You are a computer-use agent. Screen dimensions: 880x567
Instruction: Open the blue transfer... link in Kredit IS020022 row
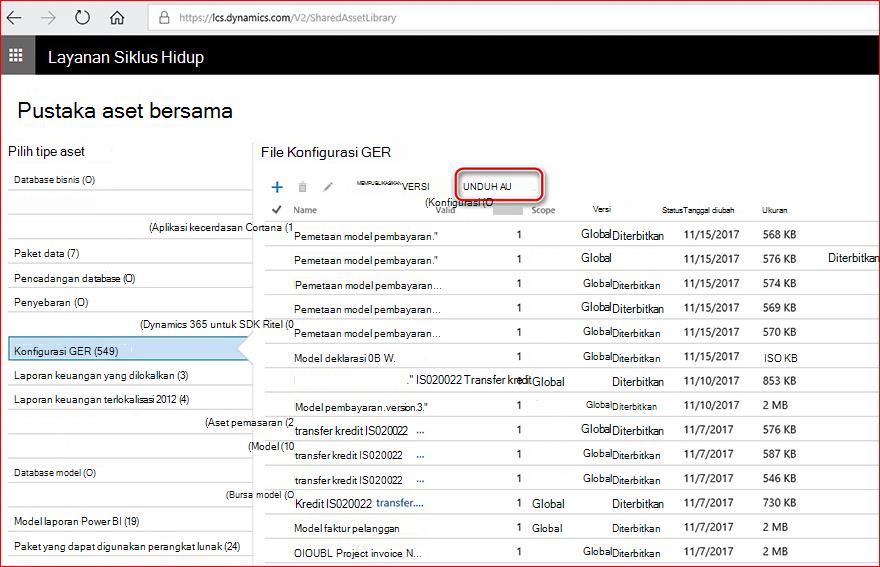400,502
